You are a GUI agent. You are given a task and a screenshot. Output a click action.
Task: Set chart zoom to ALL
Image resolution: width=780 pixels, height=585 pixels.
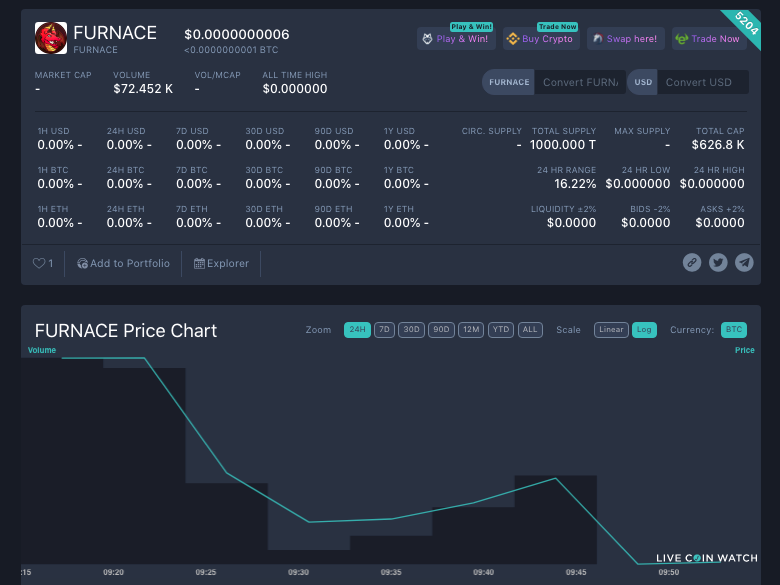pyautogui.click(x=530, y=330)
